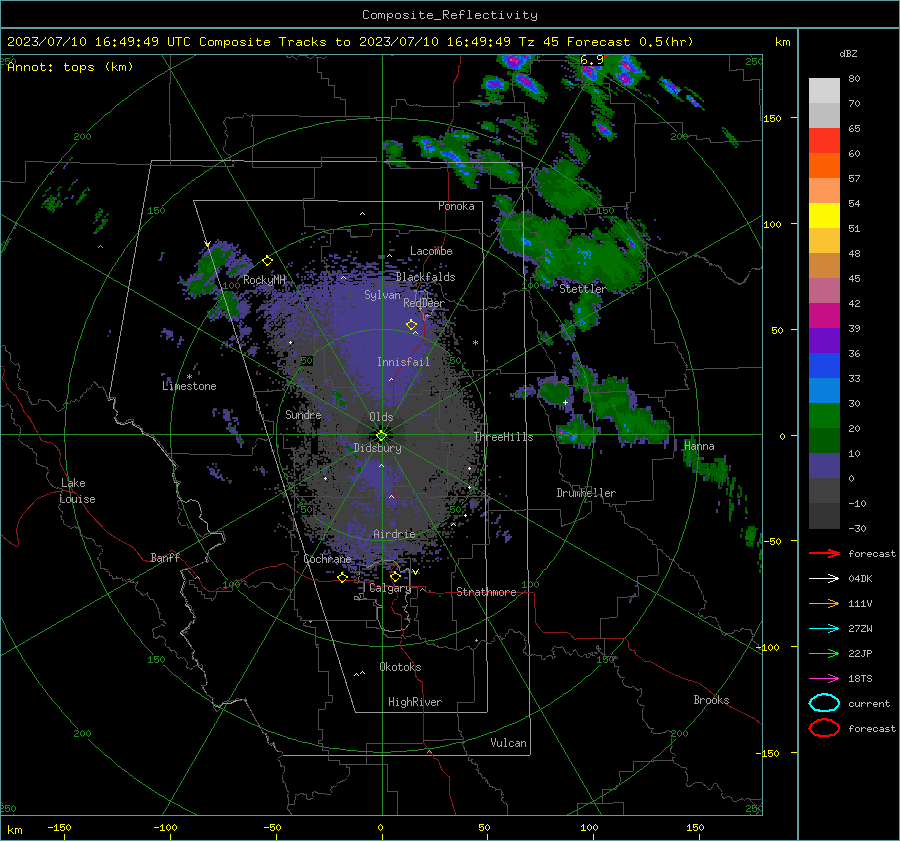The width and height of the screenshot is (900, 841).
Task: Click the yellow radar-site marker under Olds
Action: coord(381,435)
